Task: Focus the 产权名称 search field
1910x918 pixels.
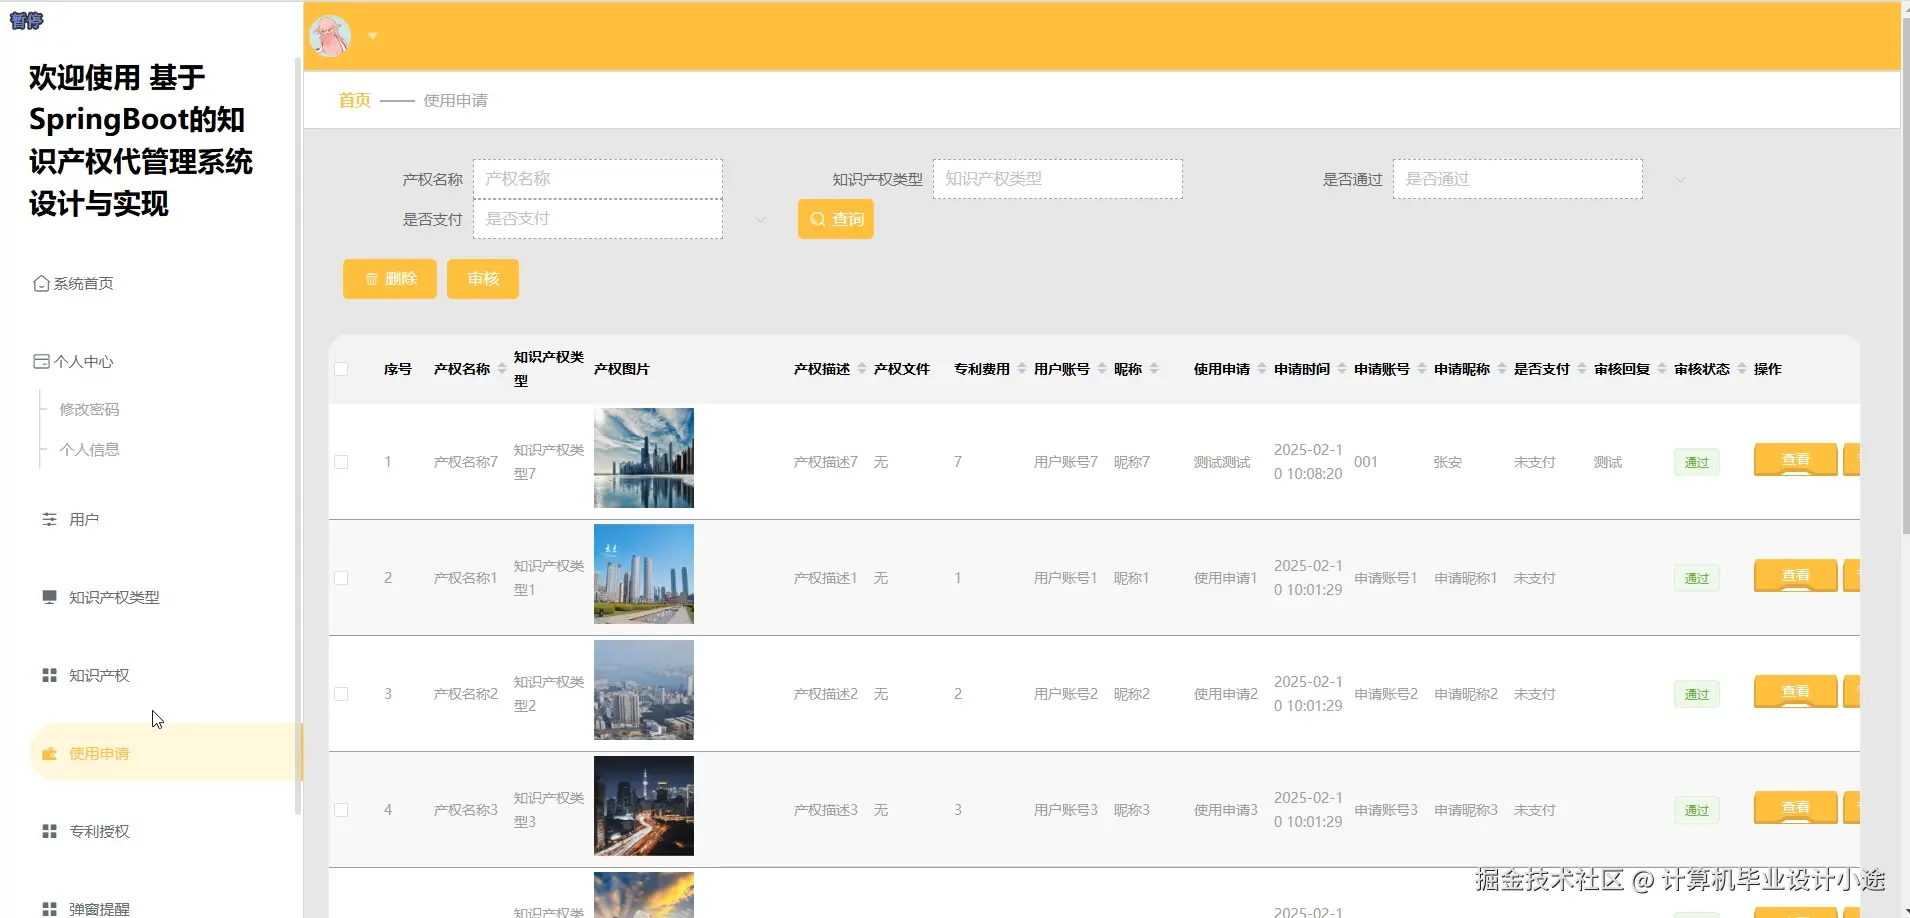Action: [x=598, y=179]
